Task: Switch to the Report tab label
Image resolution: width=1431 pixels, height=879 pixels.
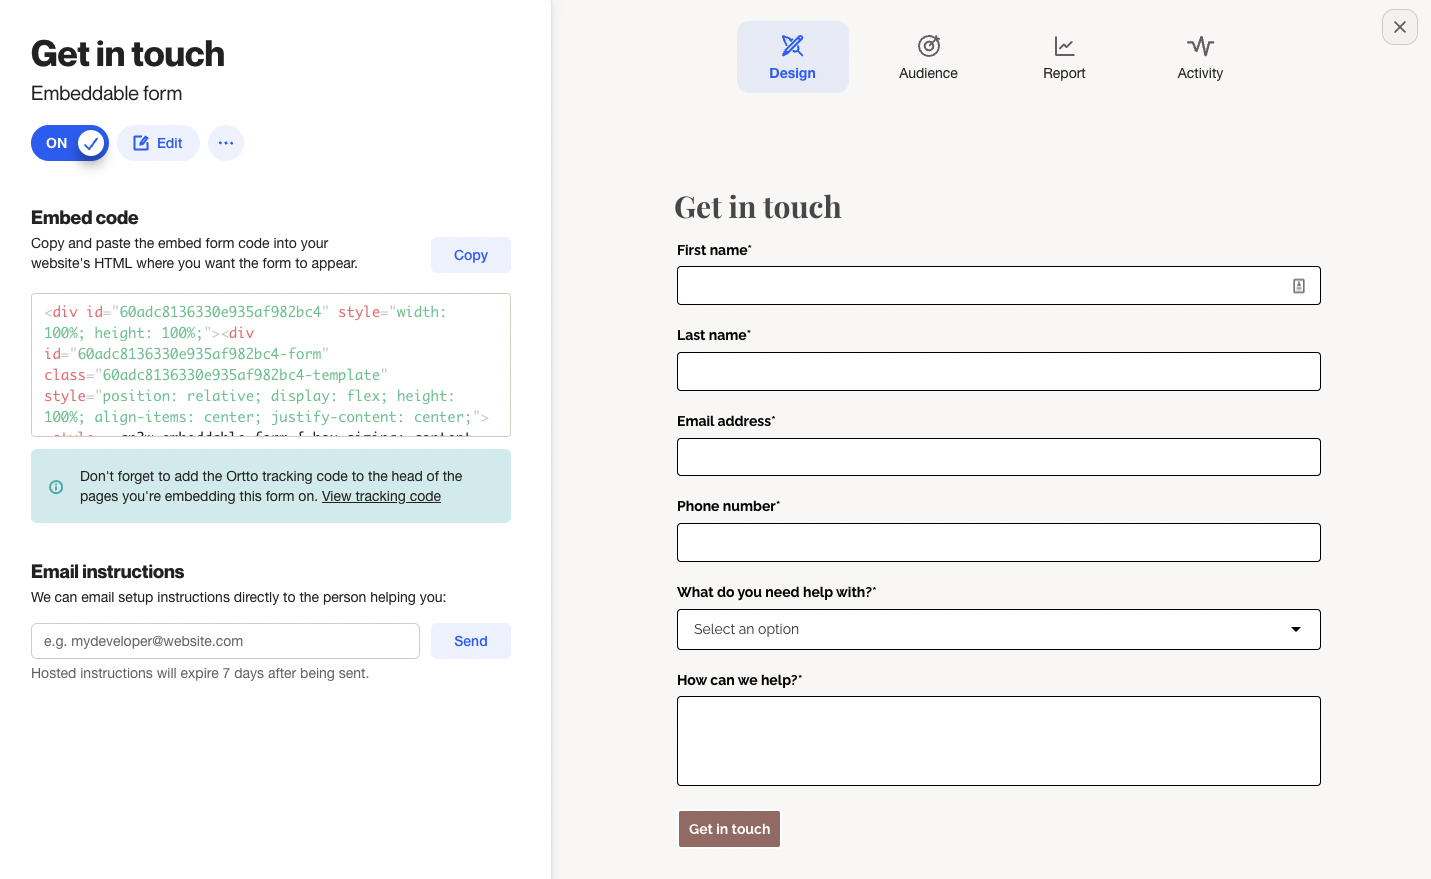Action: point(1064,74)
